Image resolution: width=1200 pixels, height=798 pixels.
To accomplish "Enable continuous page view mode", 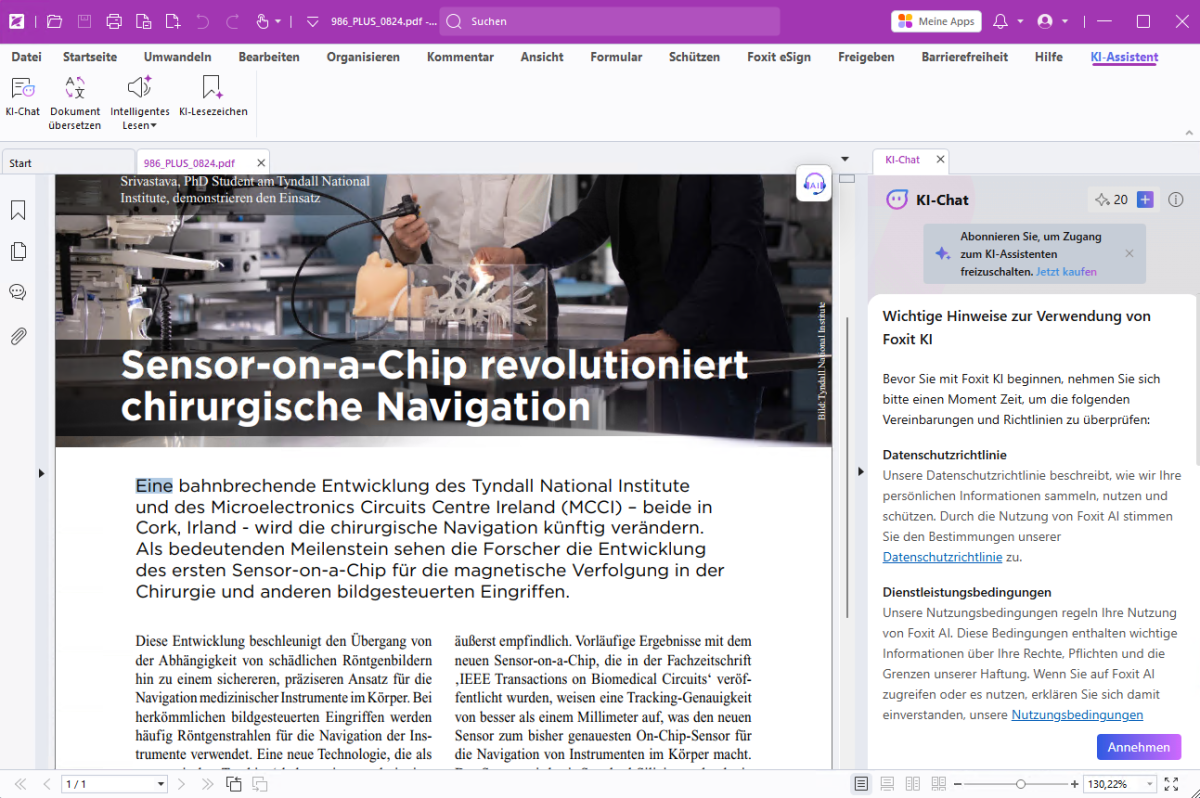I will (887, 784).
